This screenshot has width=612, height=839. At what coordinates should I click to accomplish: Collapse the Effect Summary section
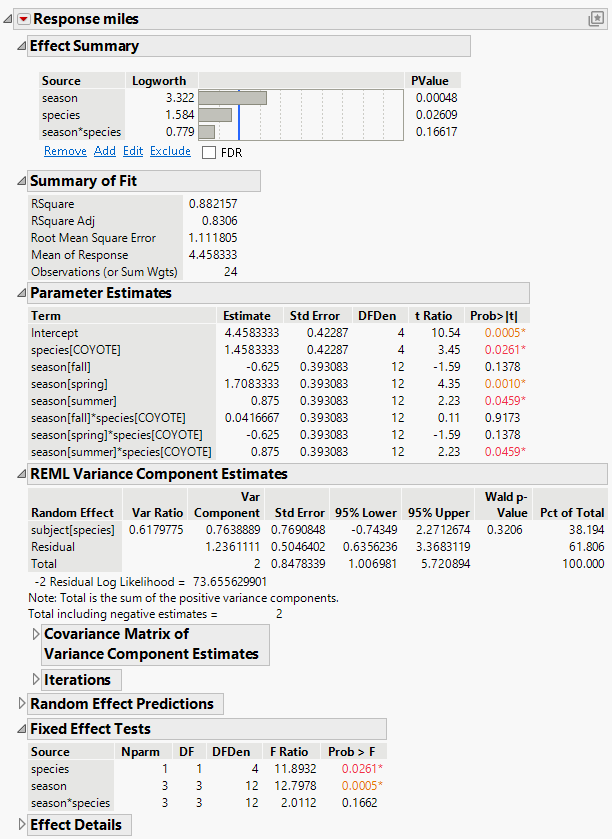coord(23,46)
